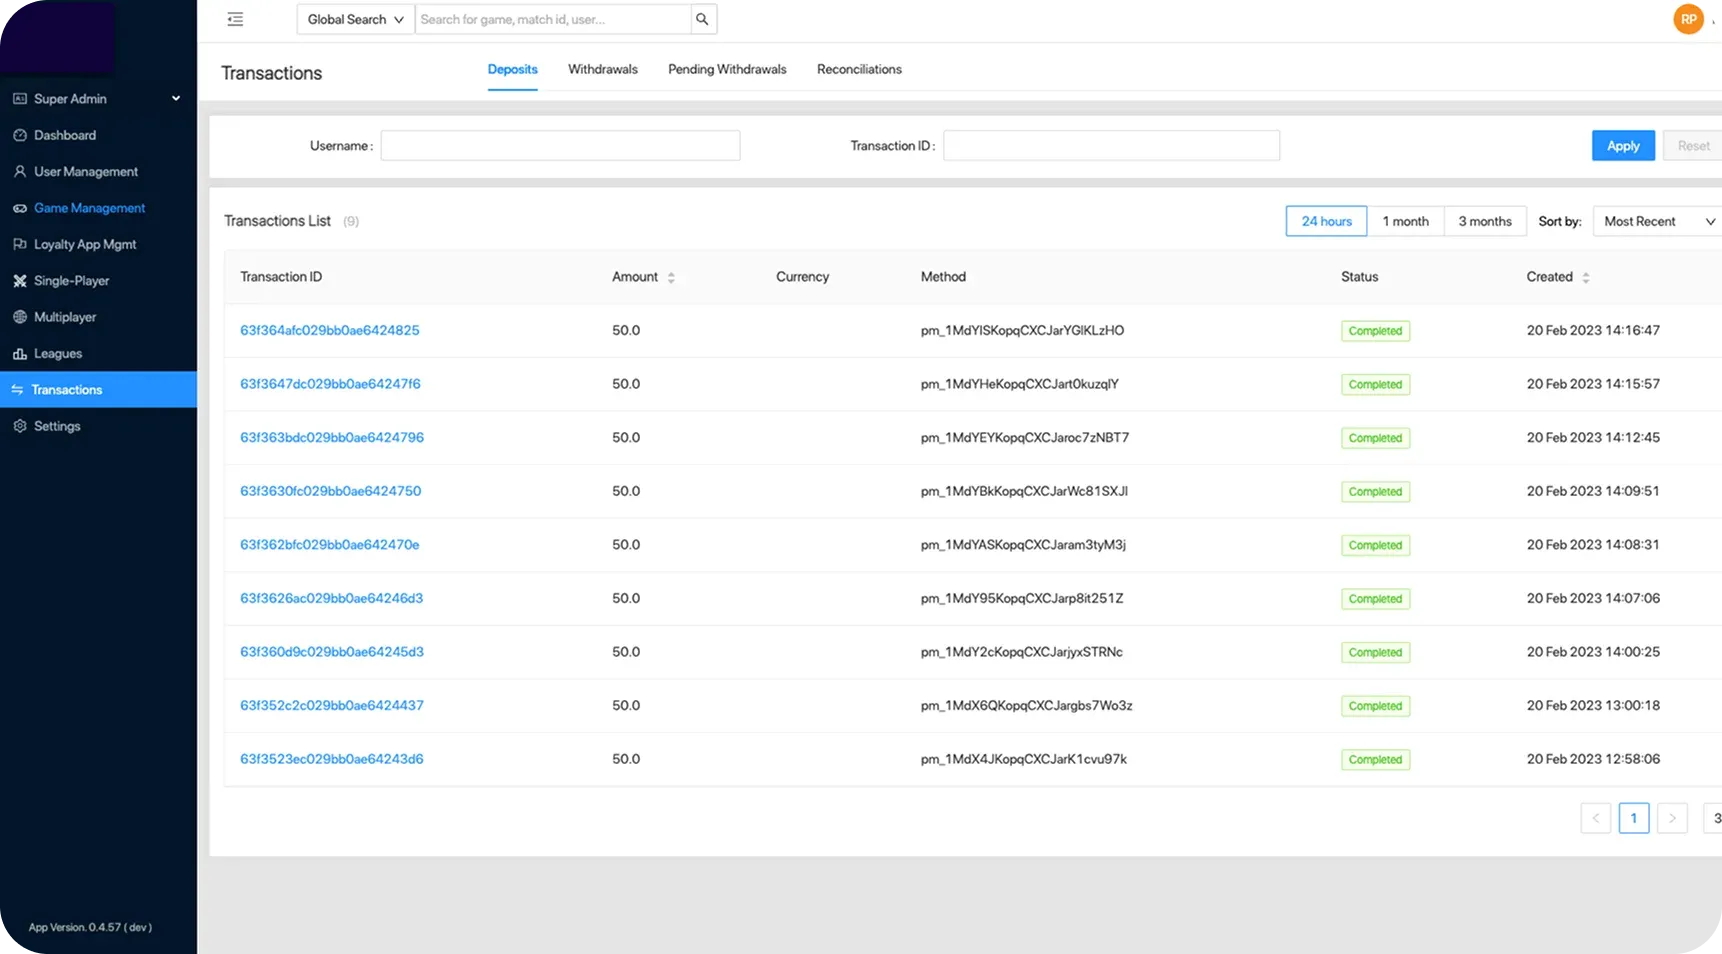Open Multiplayer section in sidebar
The image size is (1722, 954).
coord(65,317)
